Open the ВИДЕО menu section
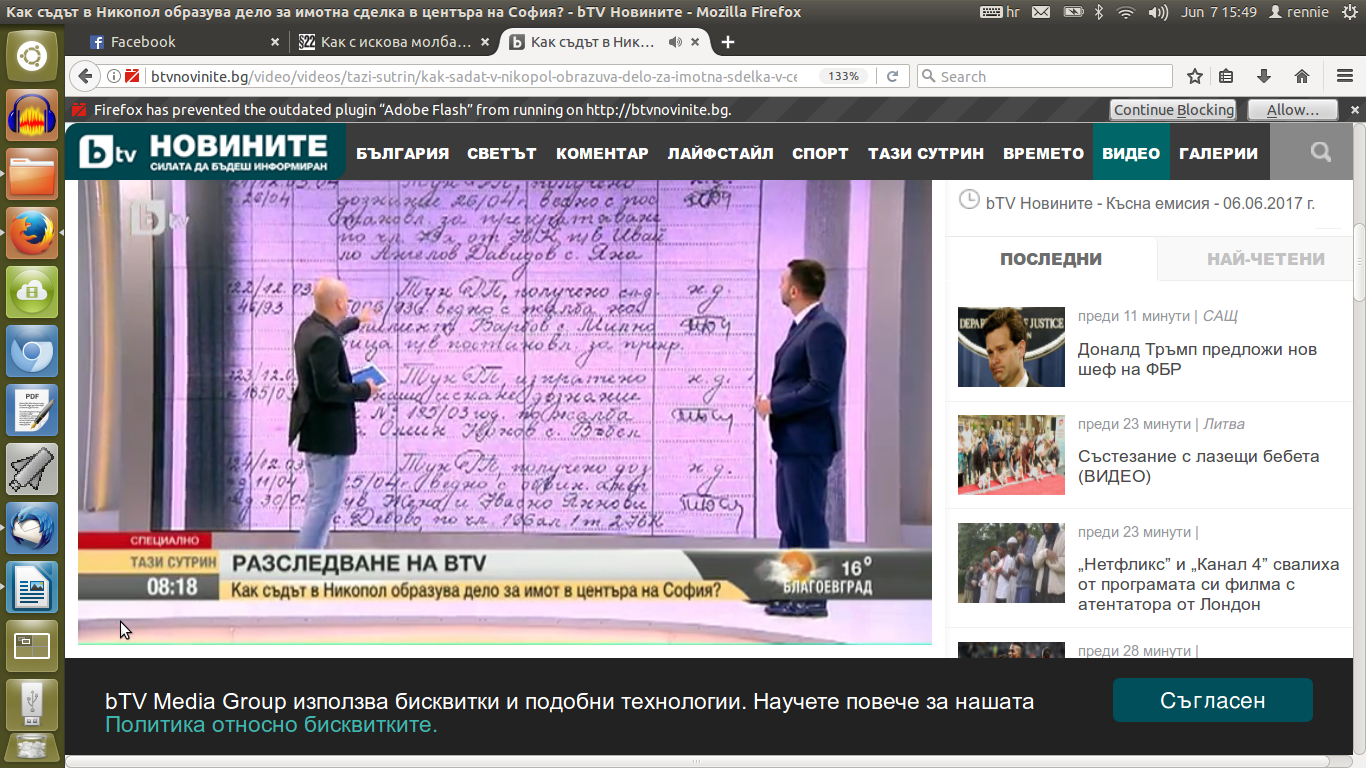This screenshot has width=1366, height=768. (x=1131, y=152)
